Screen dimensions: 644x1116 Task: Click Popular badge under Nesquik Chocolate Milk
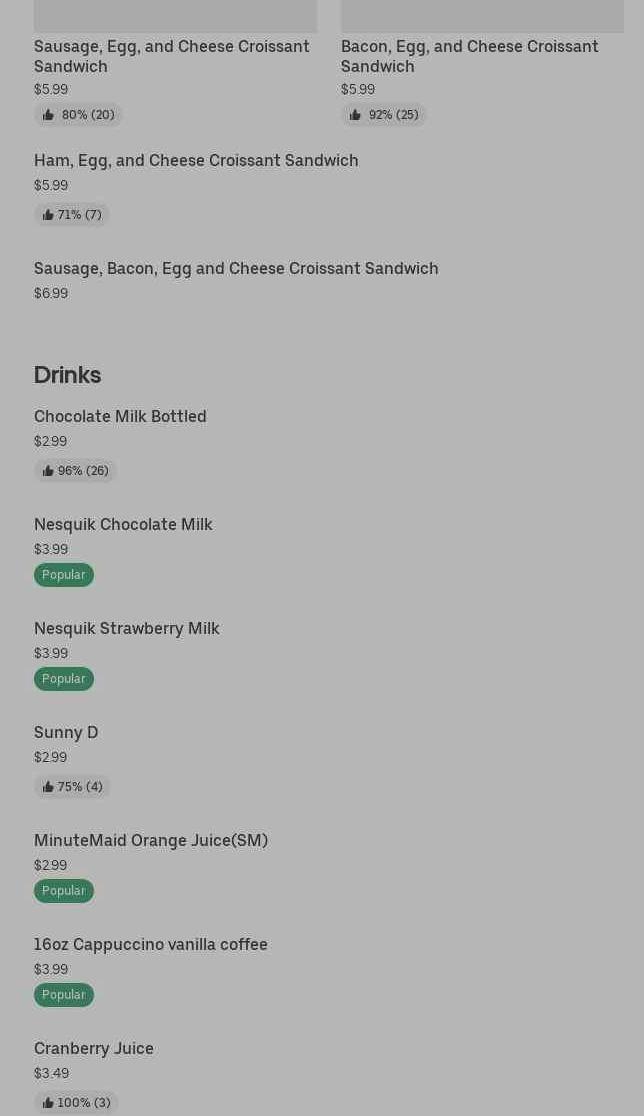point(64,575)
